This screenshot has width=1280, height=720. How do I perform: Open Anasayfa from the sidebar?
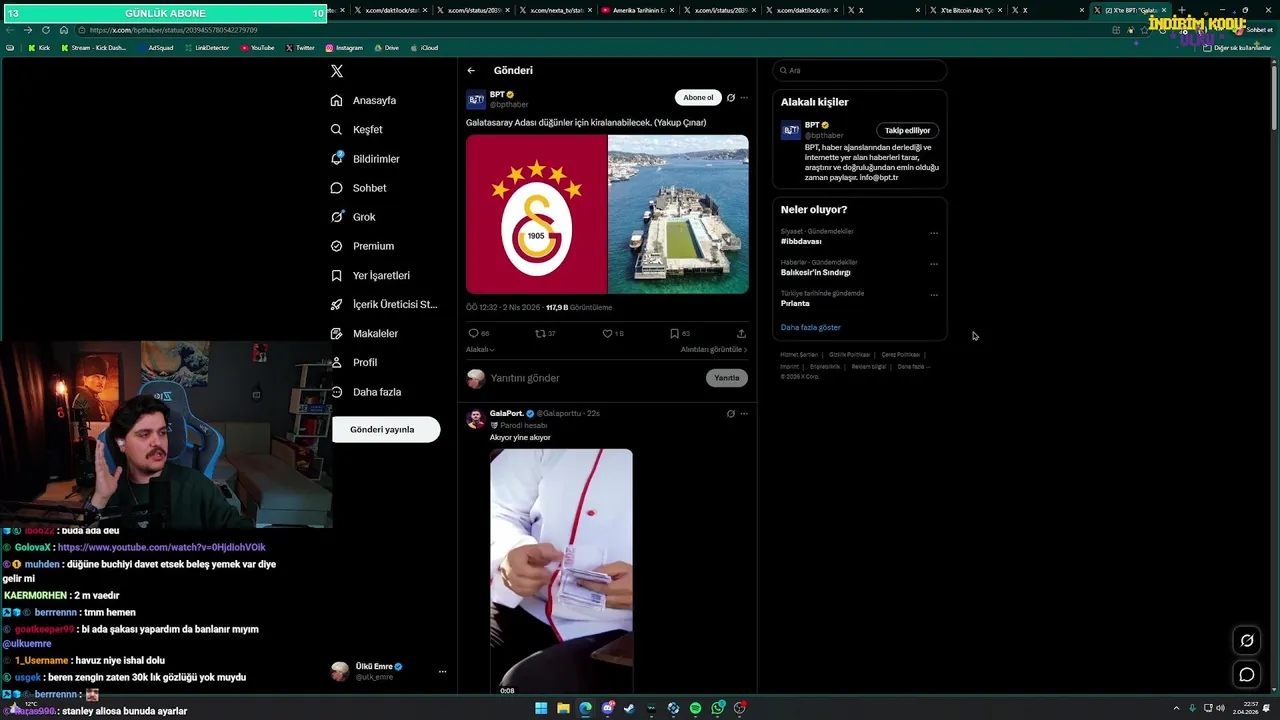point(364,100)
